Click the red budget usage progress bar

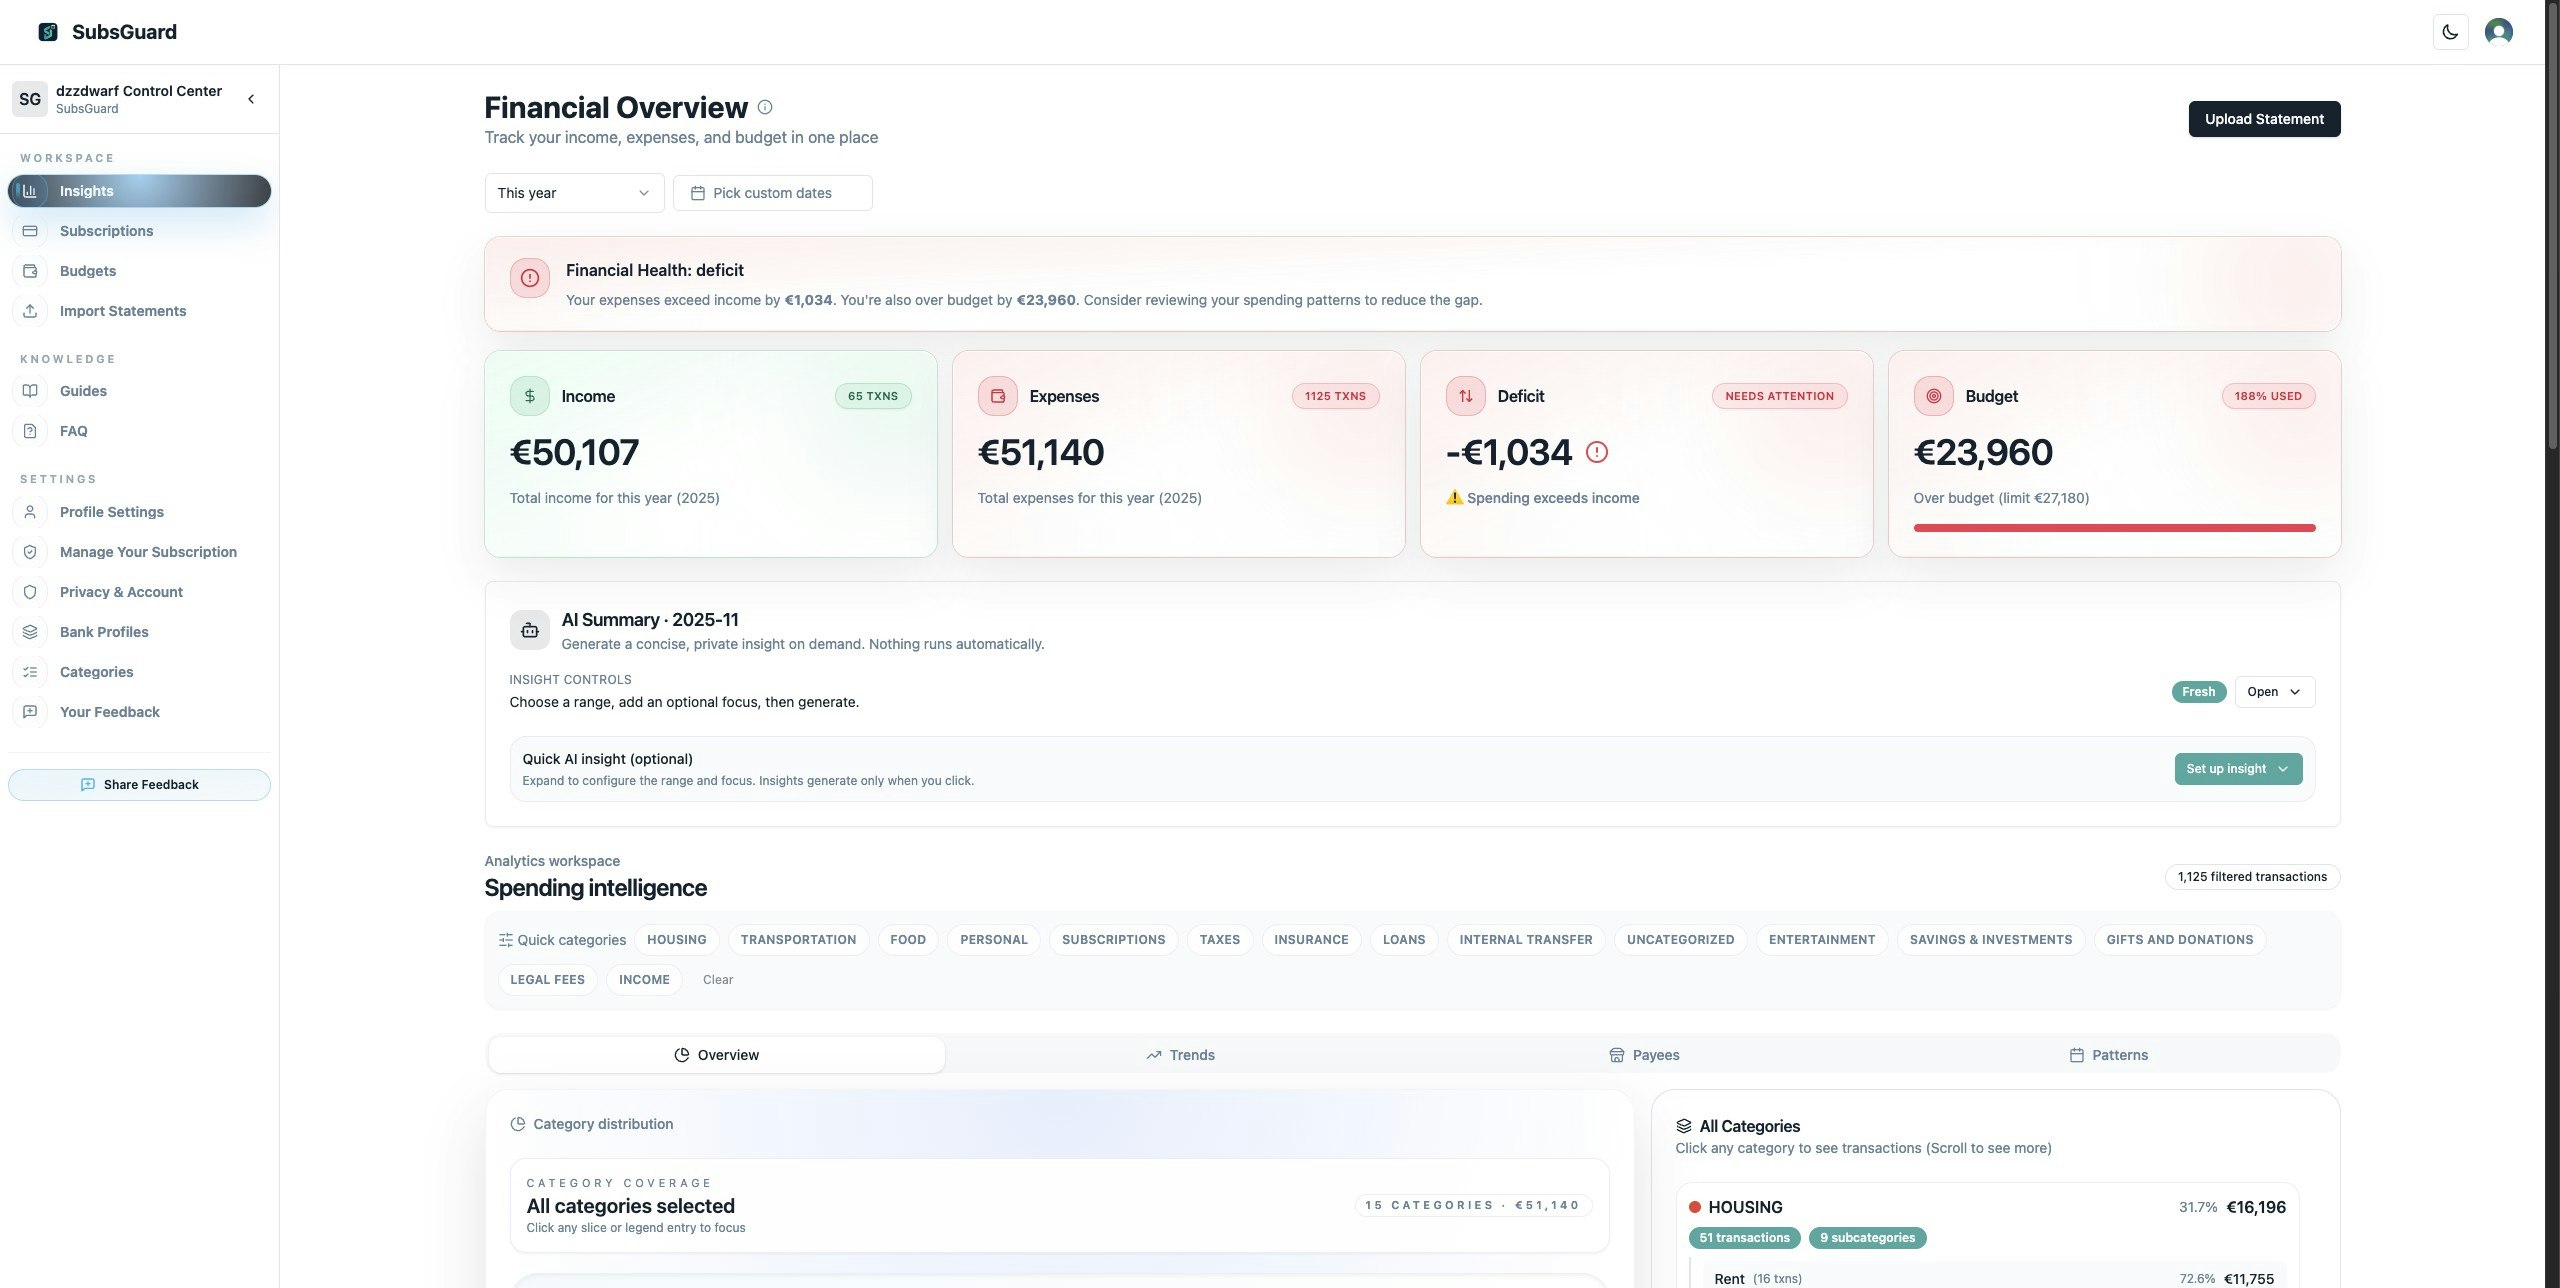click(x=2114, y=528)
